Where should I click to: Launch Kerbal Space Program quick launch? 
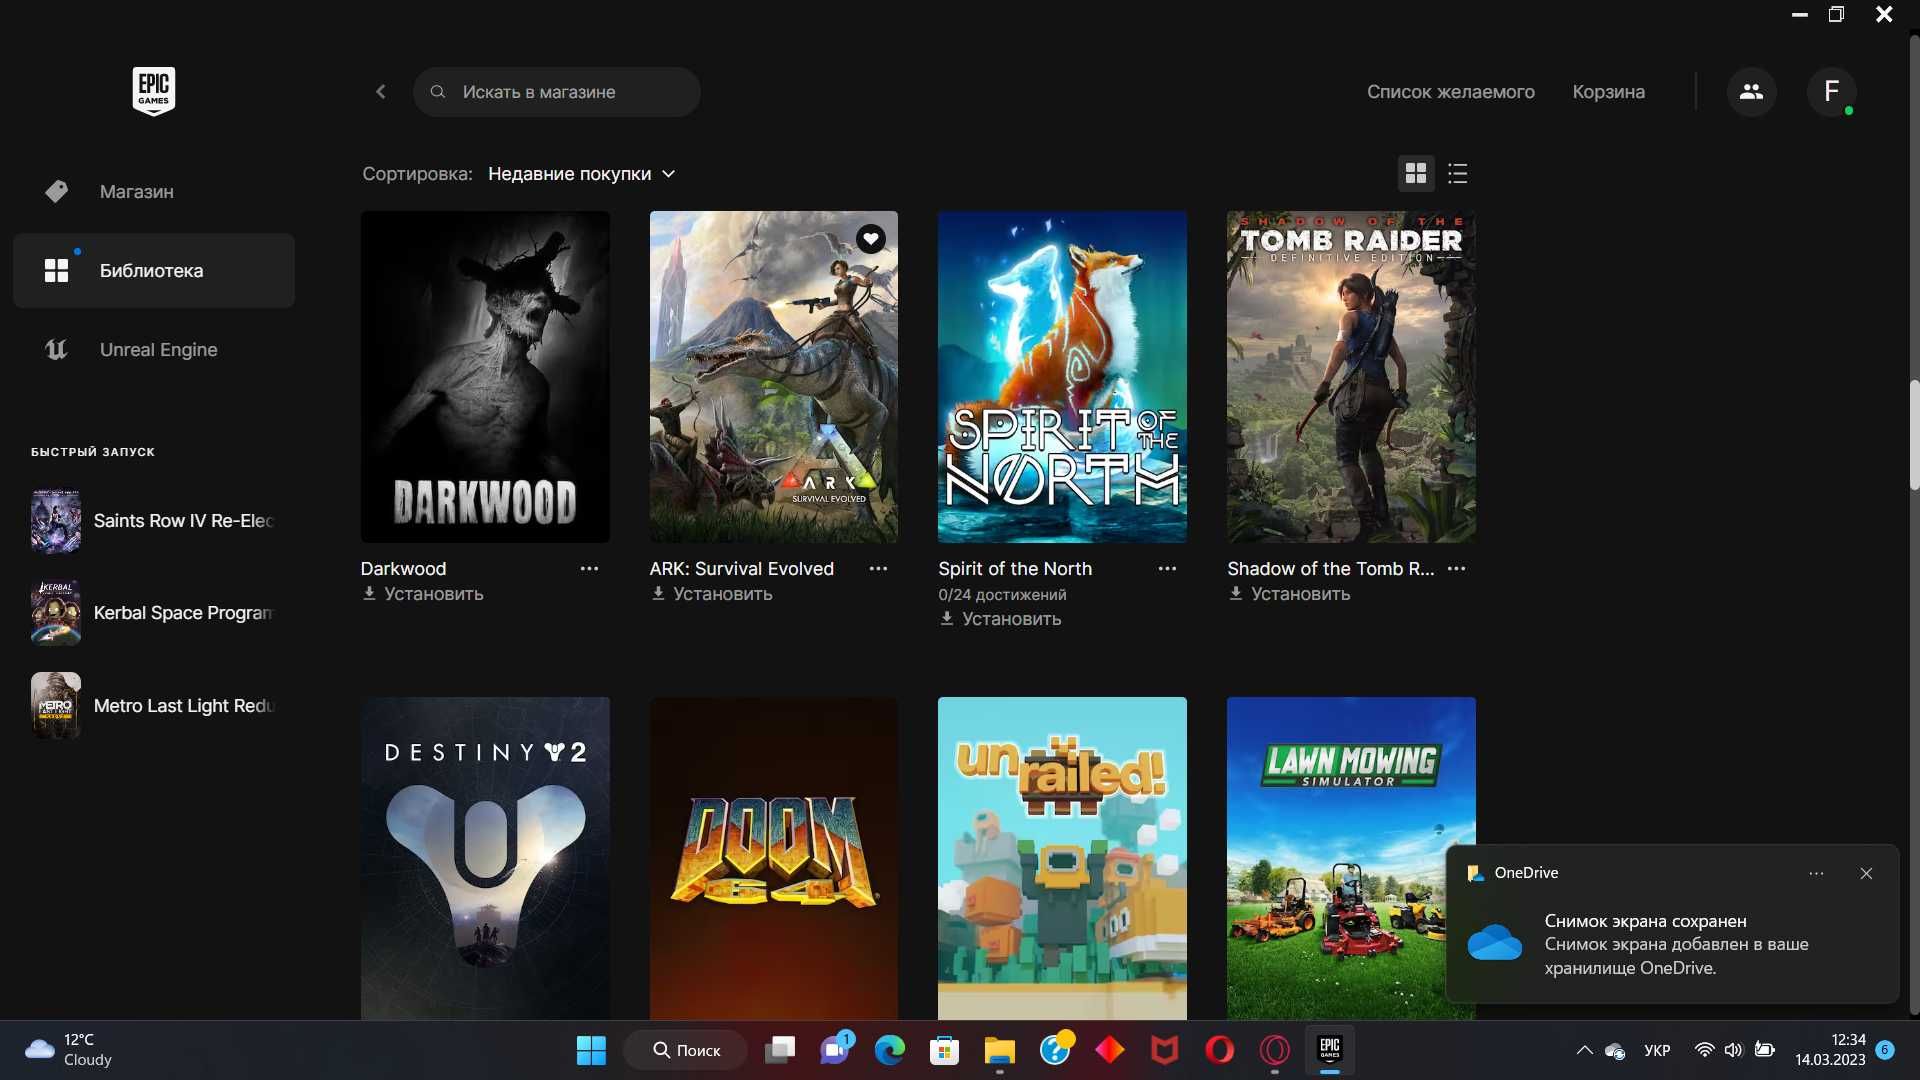click(x=154, y=613)
